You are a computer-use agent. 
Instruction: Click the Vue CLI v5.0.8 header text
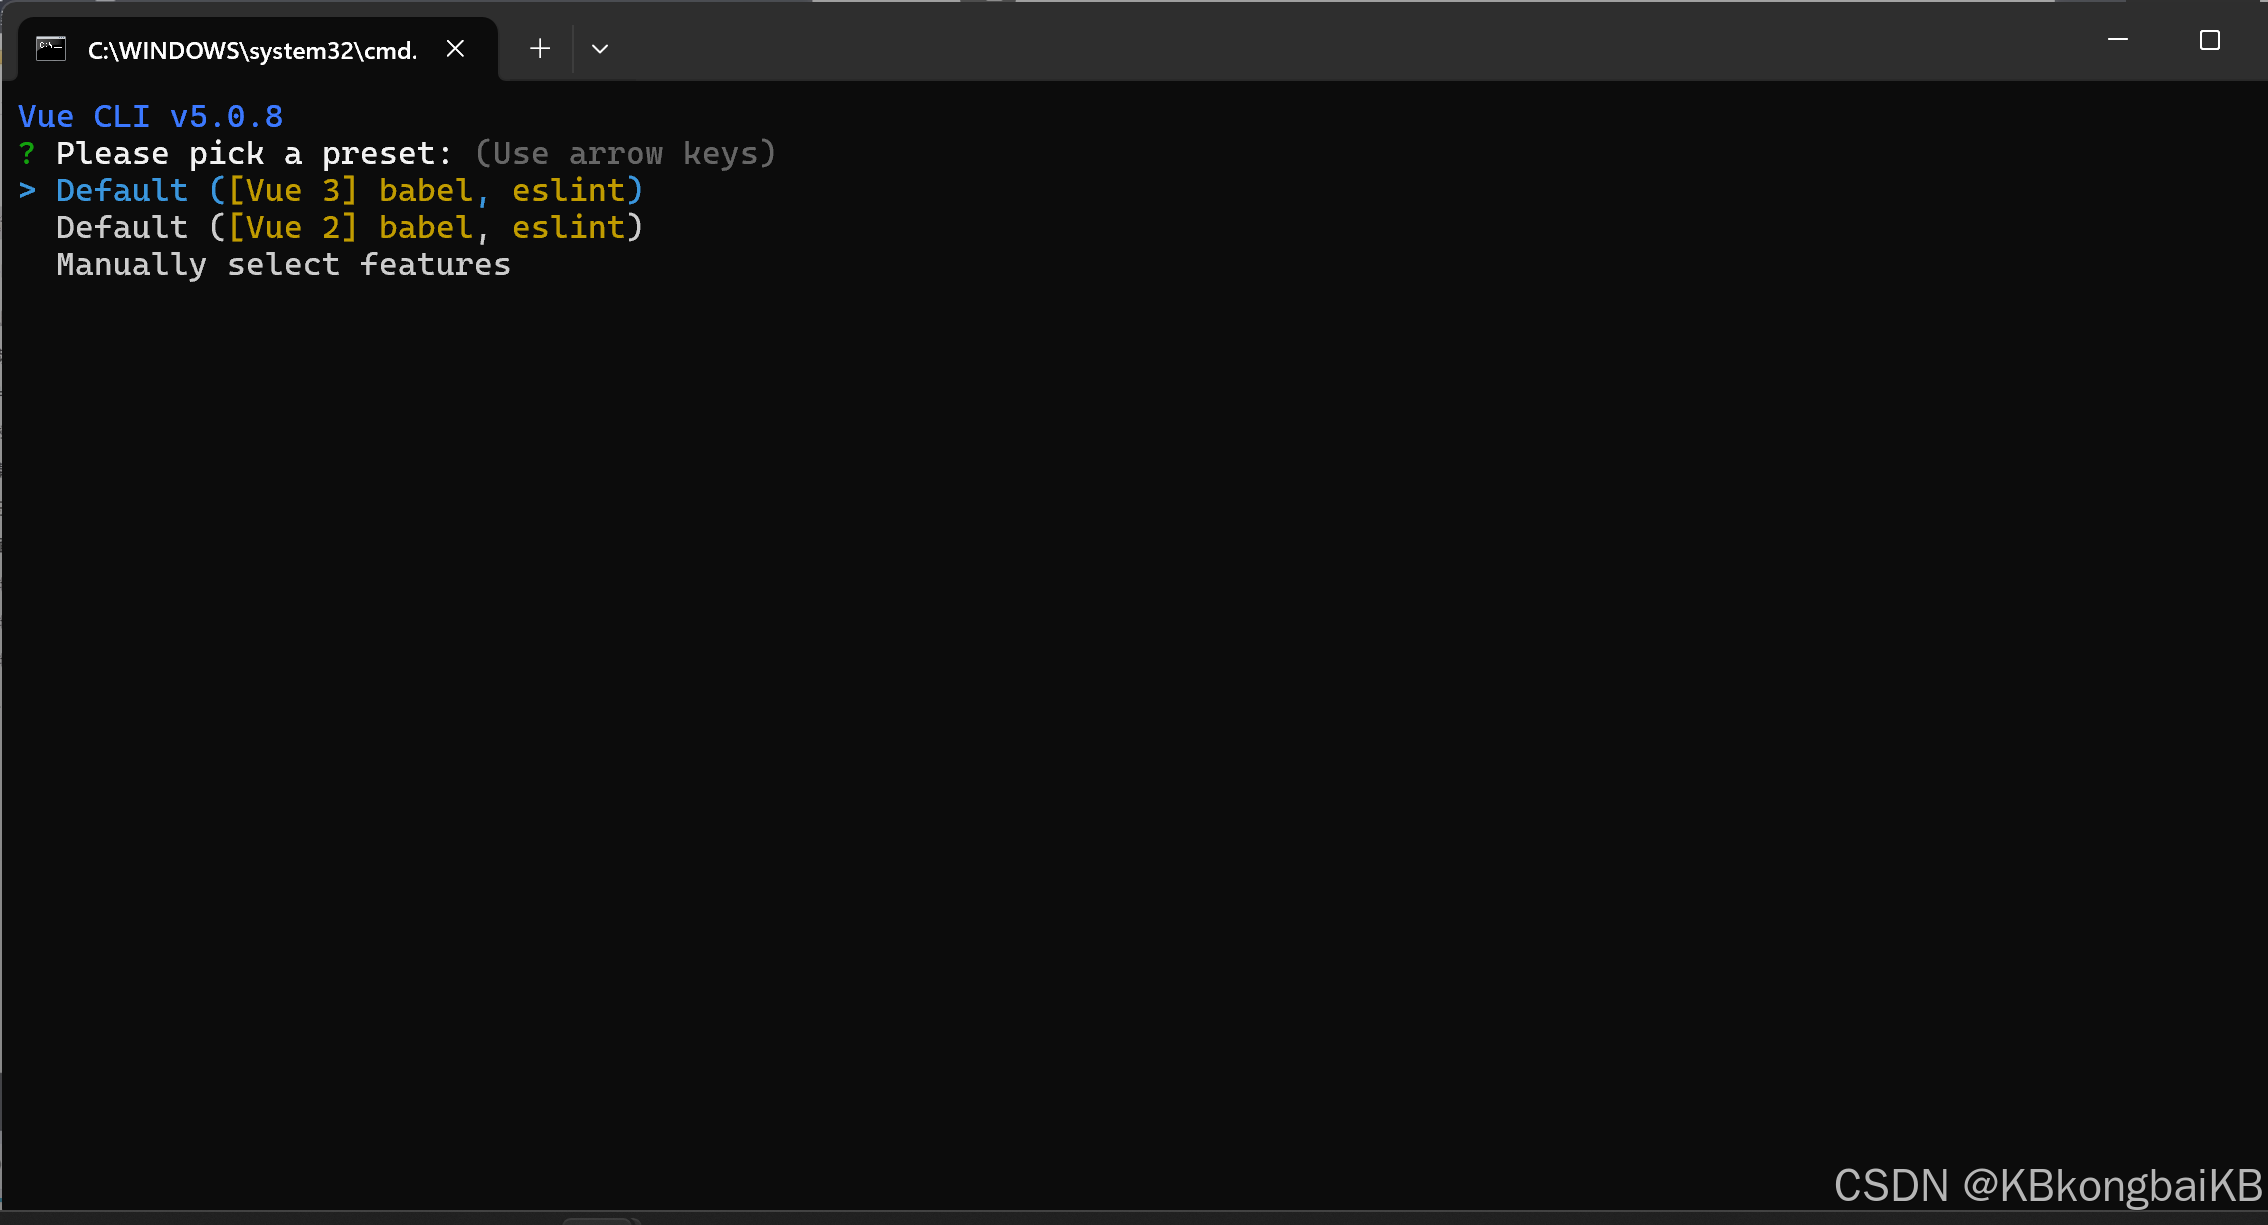pos(150,116)
